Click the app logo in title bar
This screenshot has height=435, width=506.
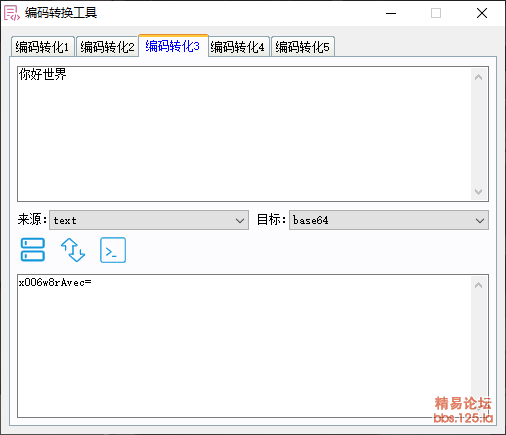pos(12,13)
